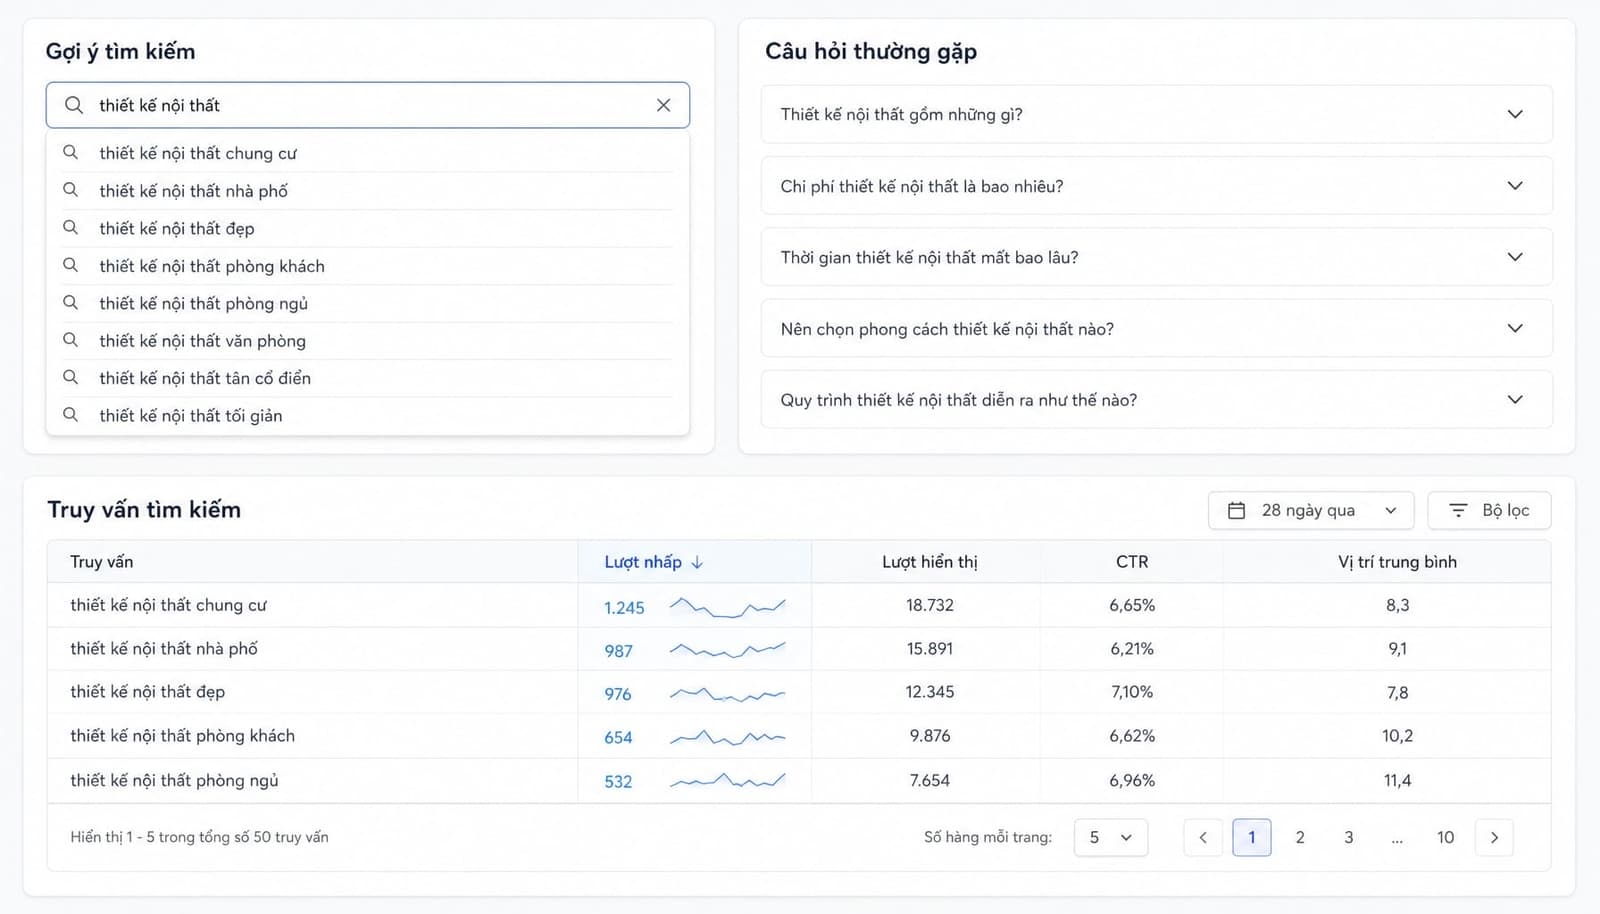Click the calendar icon in date range selector

pyautogui.click(x=1237, y=510)
